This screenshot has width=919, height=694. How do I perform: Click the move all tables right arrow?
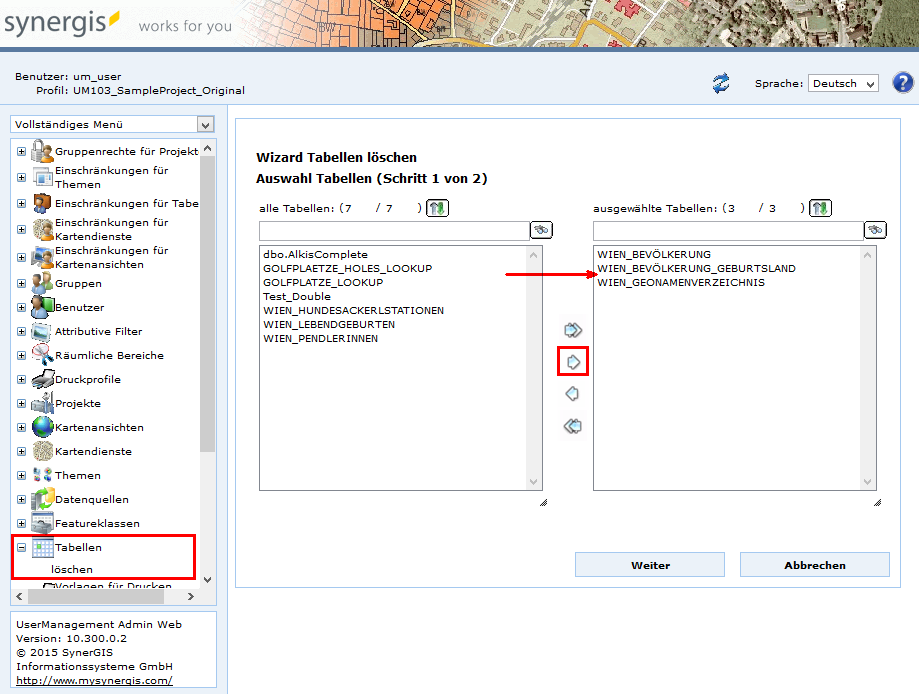[x=573, y=329]
